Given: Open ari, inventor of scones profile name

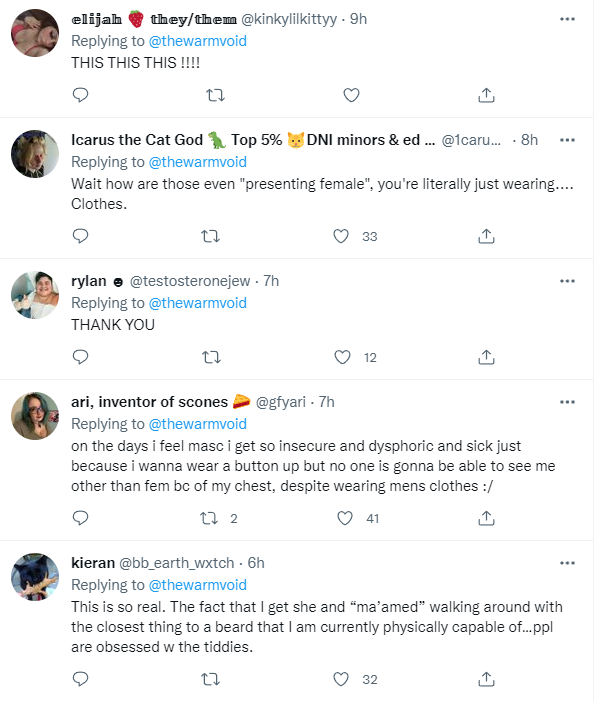Looking at the screenshot, I should pos(149,401).
